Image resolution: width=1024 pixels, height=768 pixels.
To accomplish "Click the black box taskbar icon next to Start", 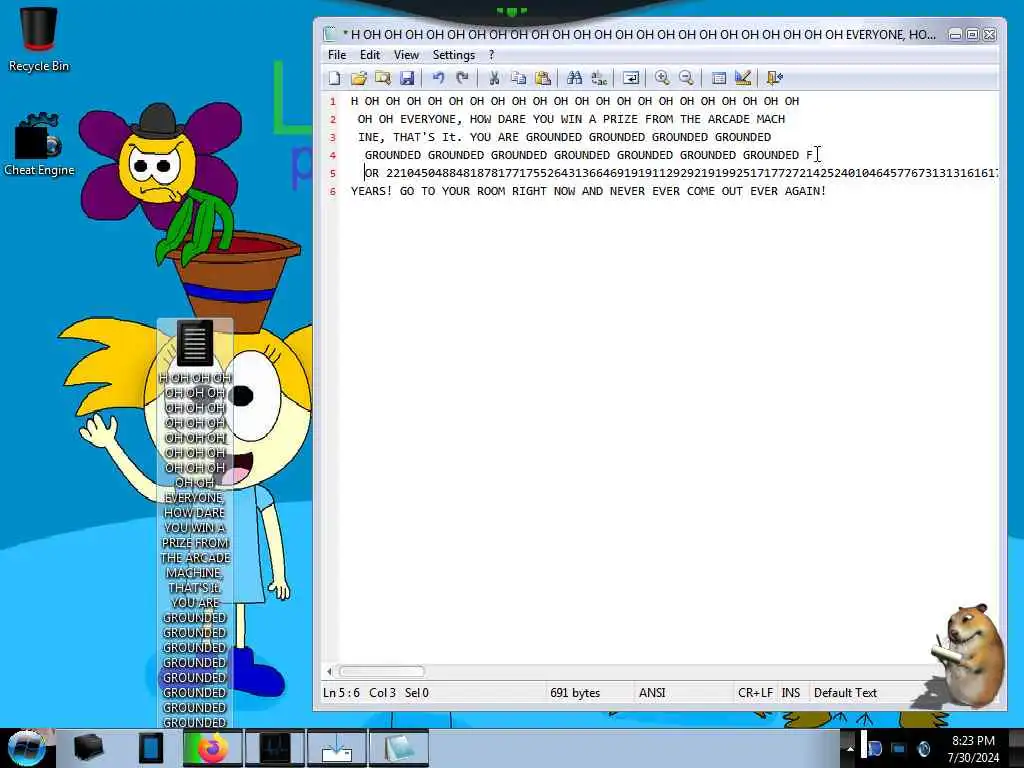I will coord(88,748).
